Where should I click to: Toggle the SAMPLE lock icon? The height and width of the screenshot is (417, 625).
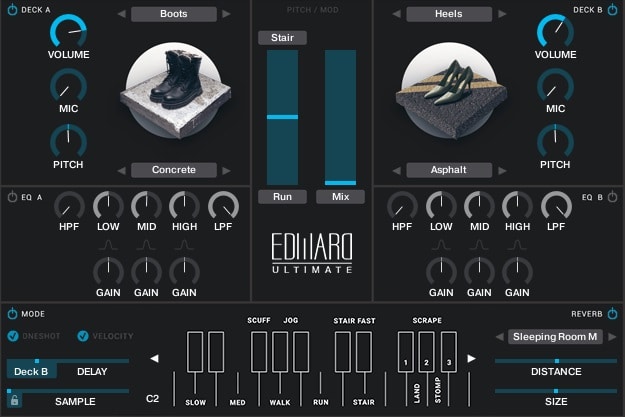[14, 400]
